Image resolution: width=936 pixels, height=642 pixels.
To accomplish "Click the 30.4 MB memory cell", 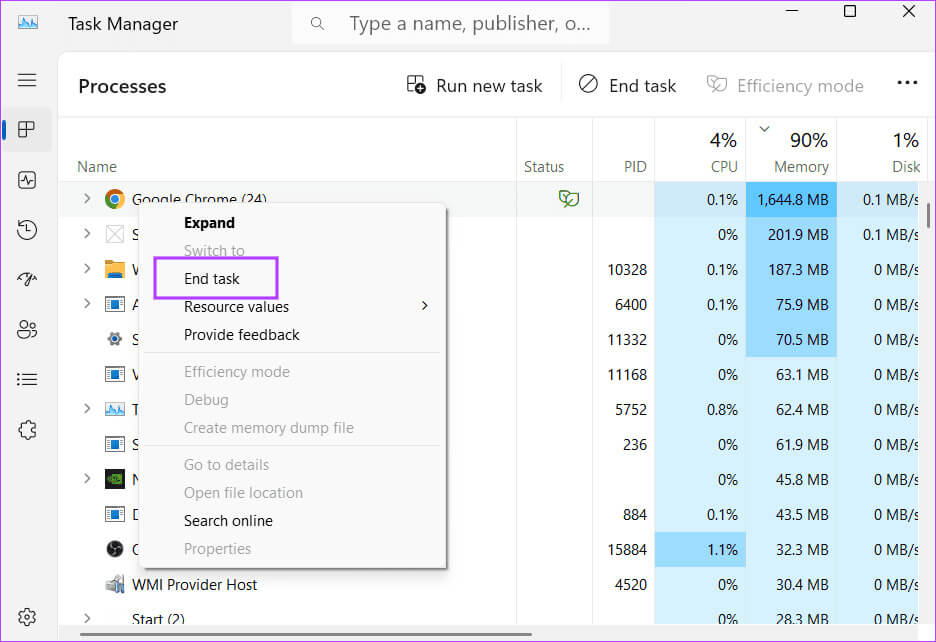I will point(792,584).
